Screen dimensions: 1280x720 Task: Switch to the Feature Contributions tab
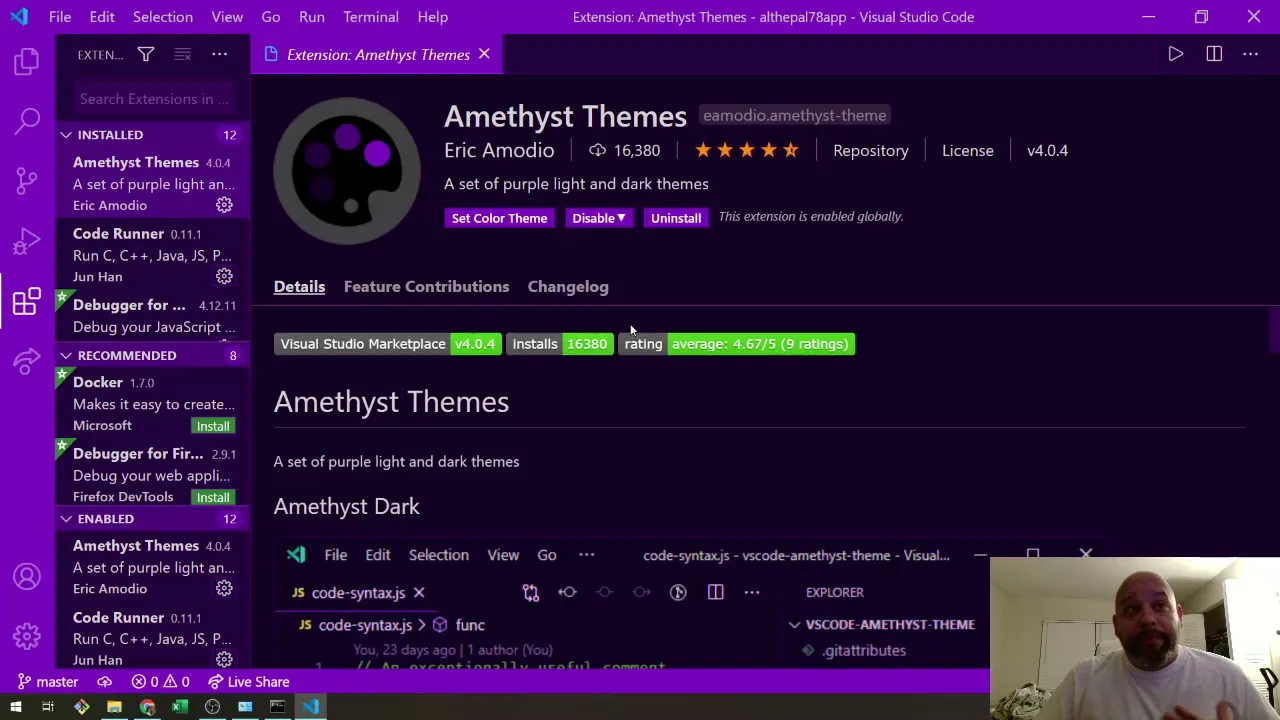click(x=426, y=287)
